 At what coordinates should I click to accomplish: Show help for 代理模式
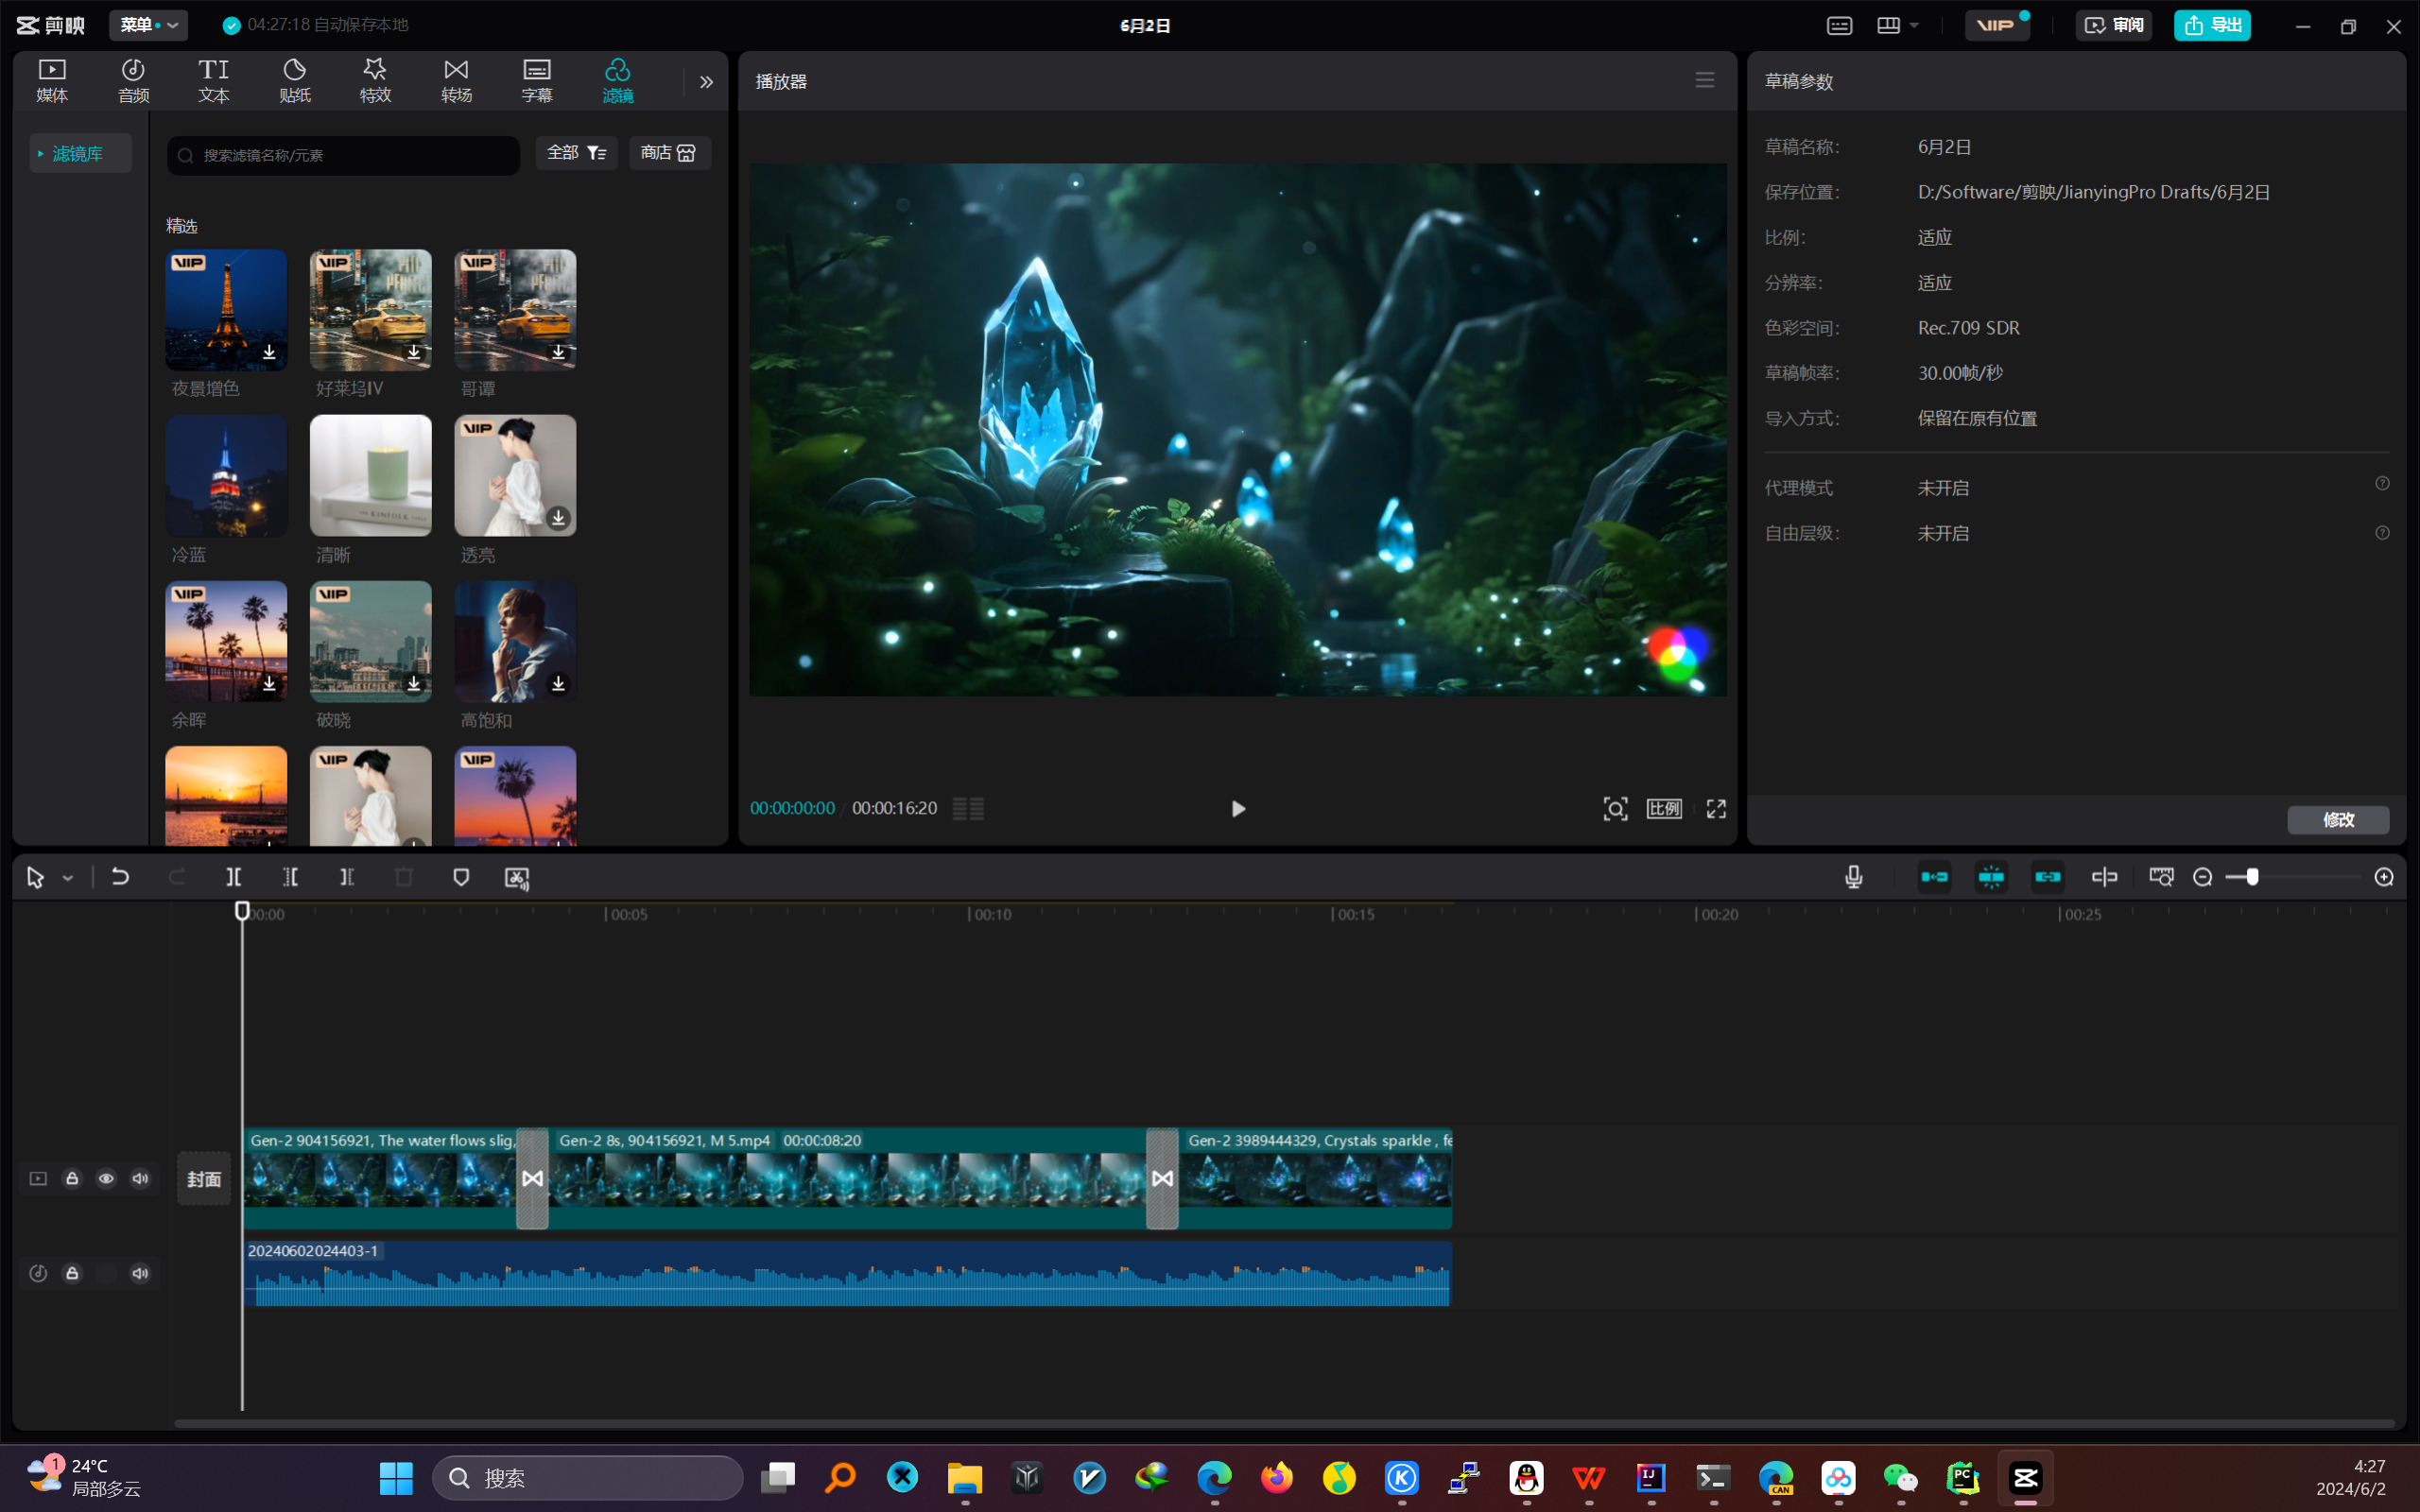pos(2382,484)
